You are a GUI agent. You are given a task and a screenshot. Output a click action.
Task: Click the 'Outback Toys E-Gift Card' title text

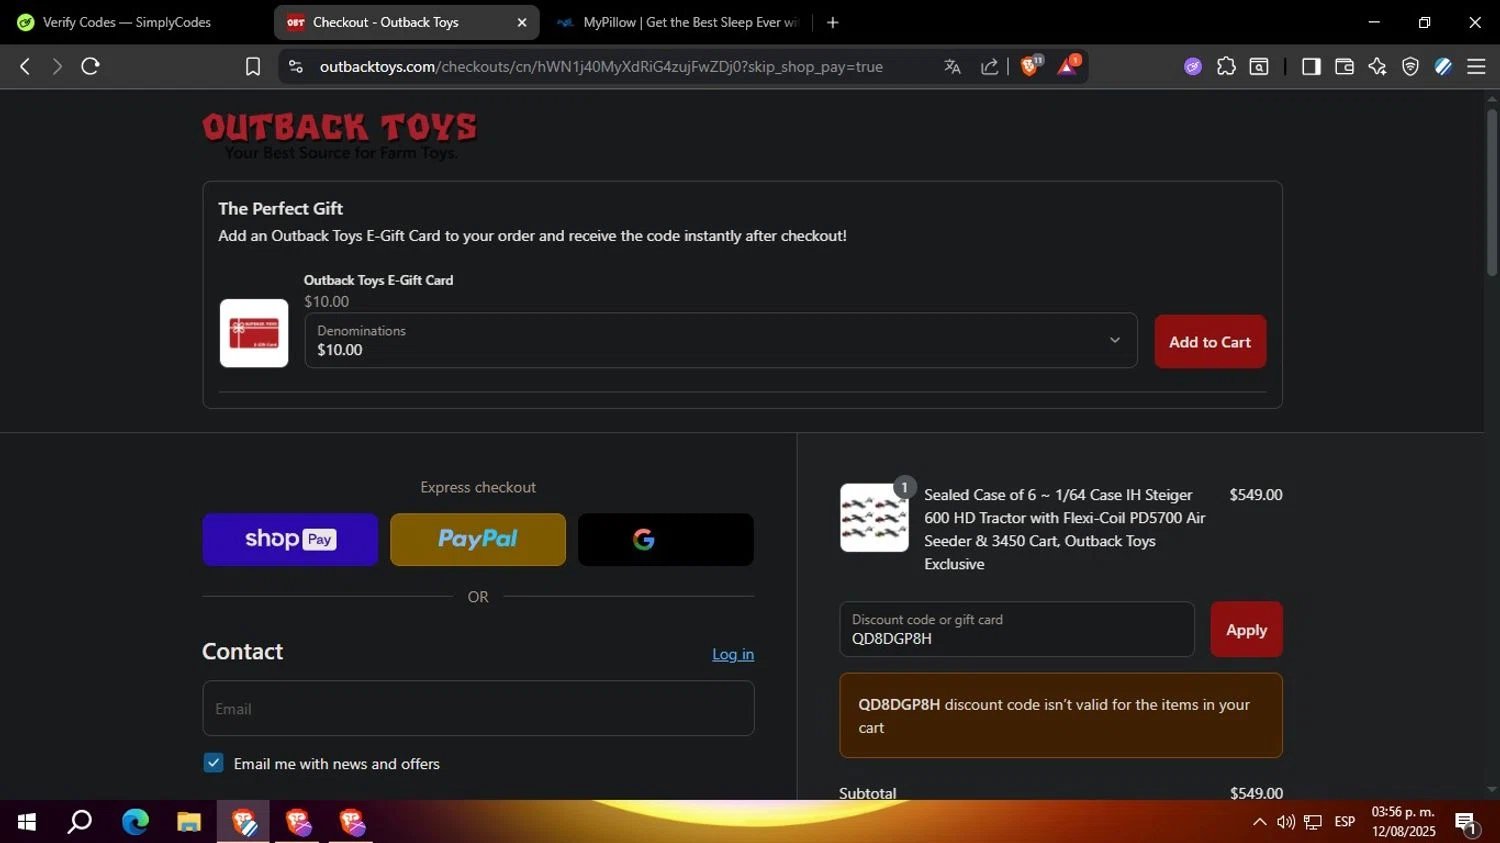pos(378,280)
